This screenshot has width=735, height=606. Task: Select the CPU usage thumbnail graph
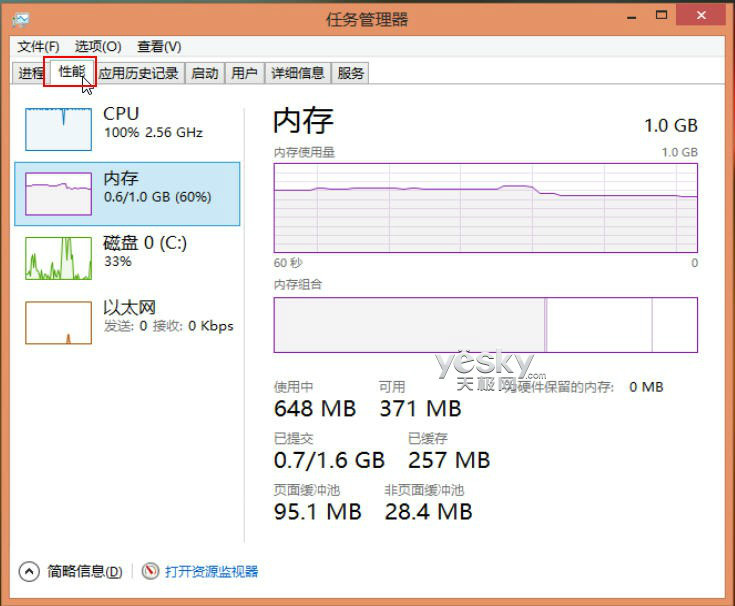point(58,129)
